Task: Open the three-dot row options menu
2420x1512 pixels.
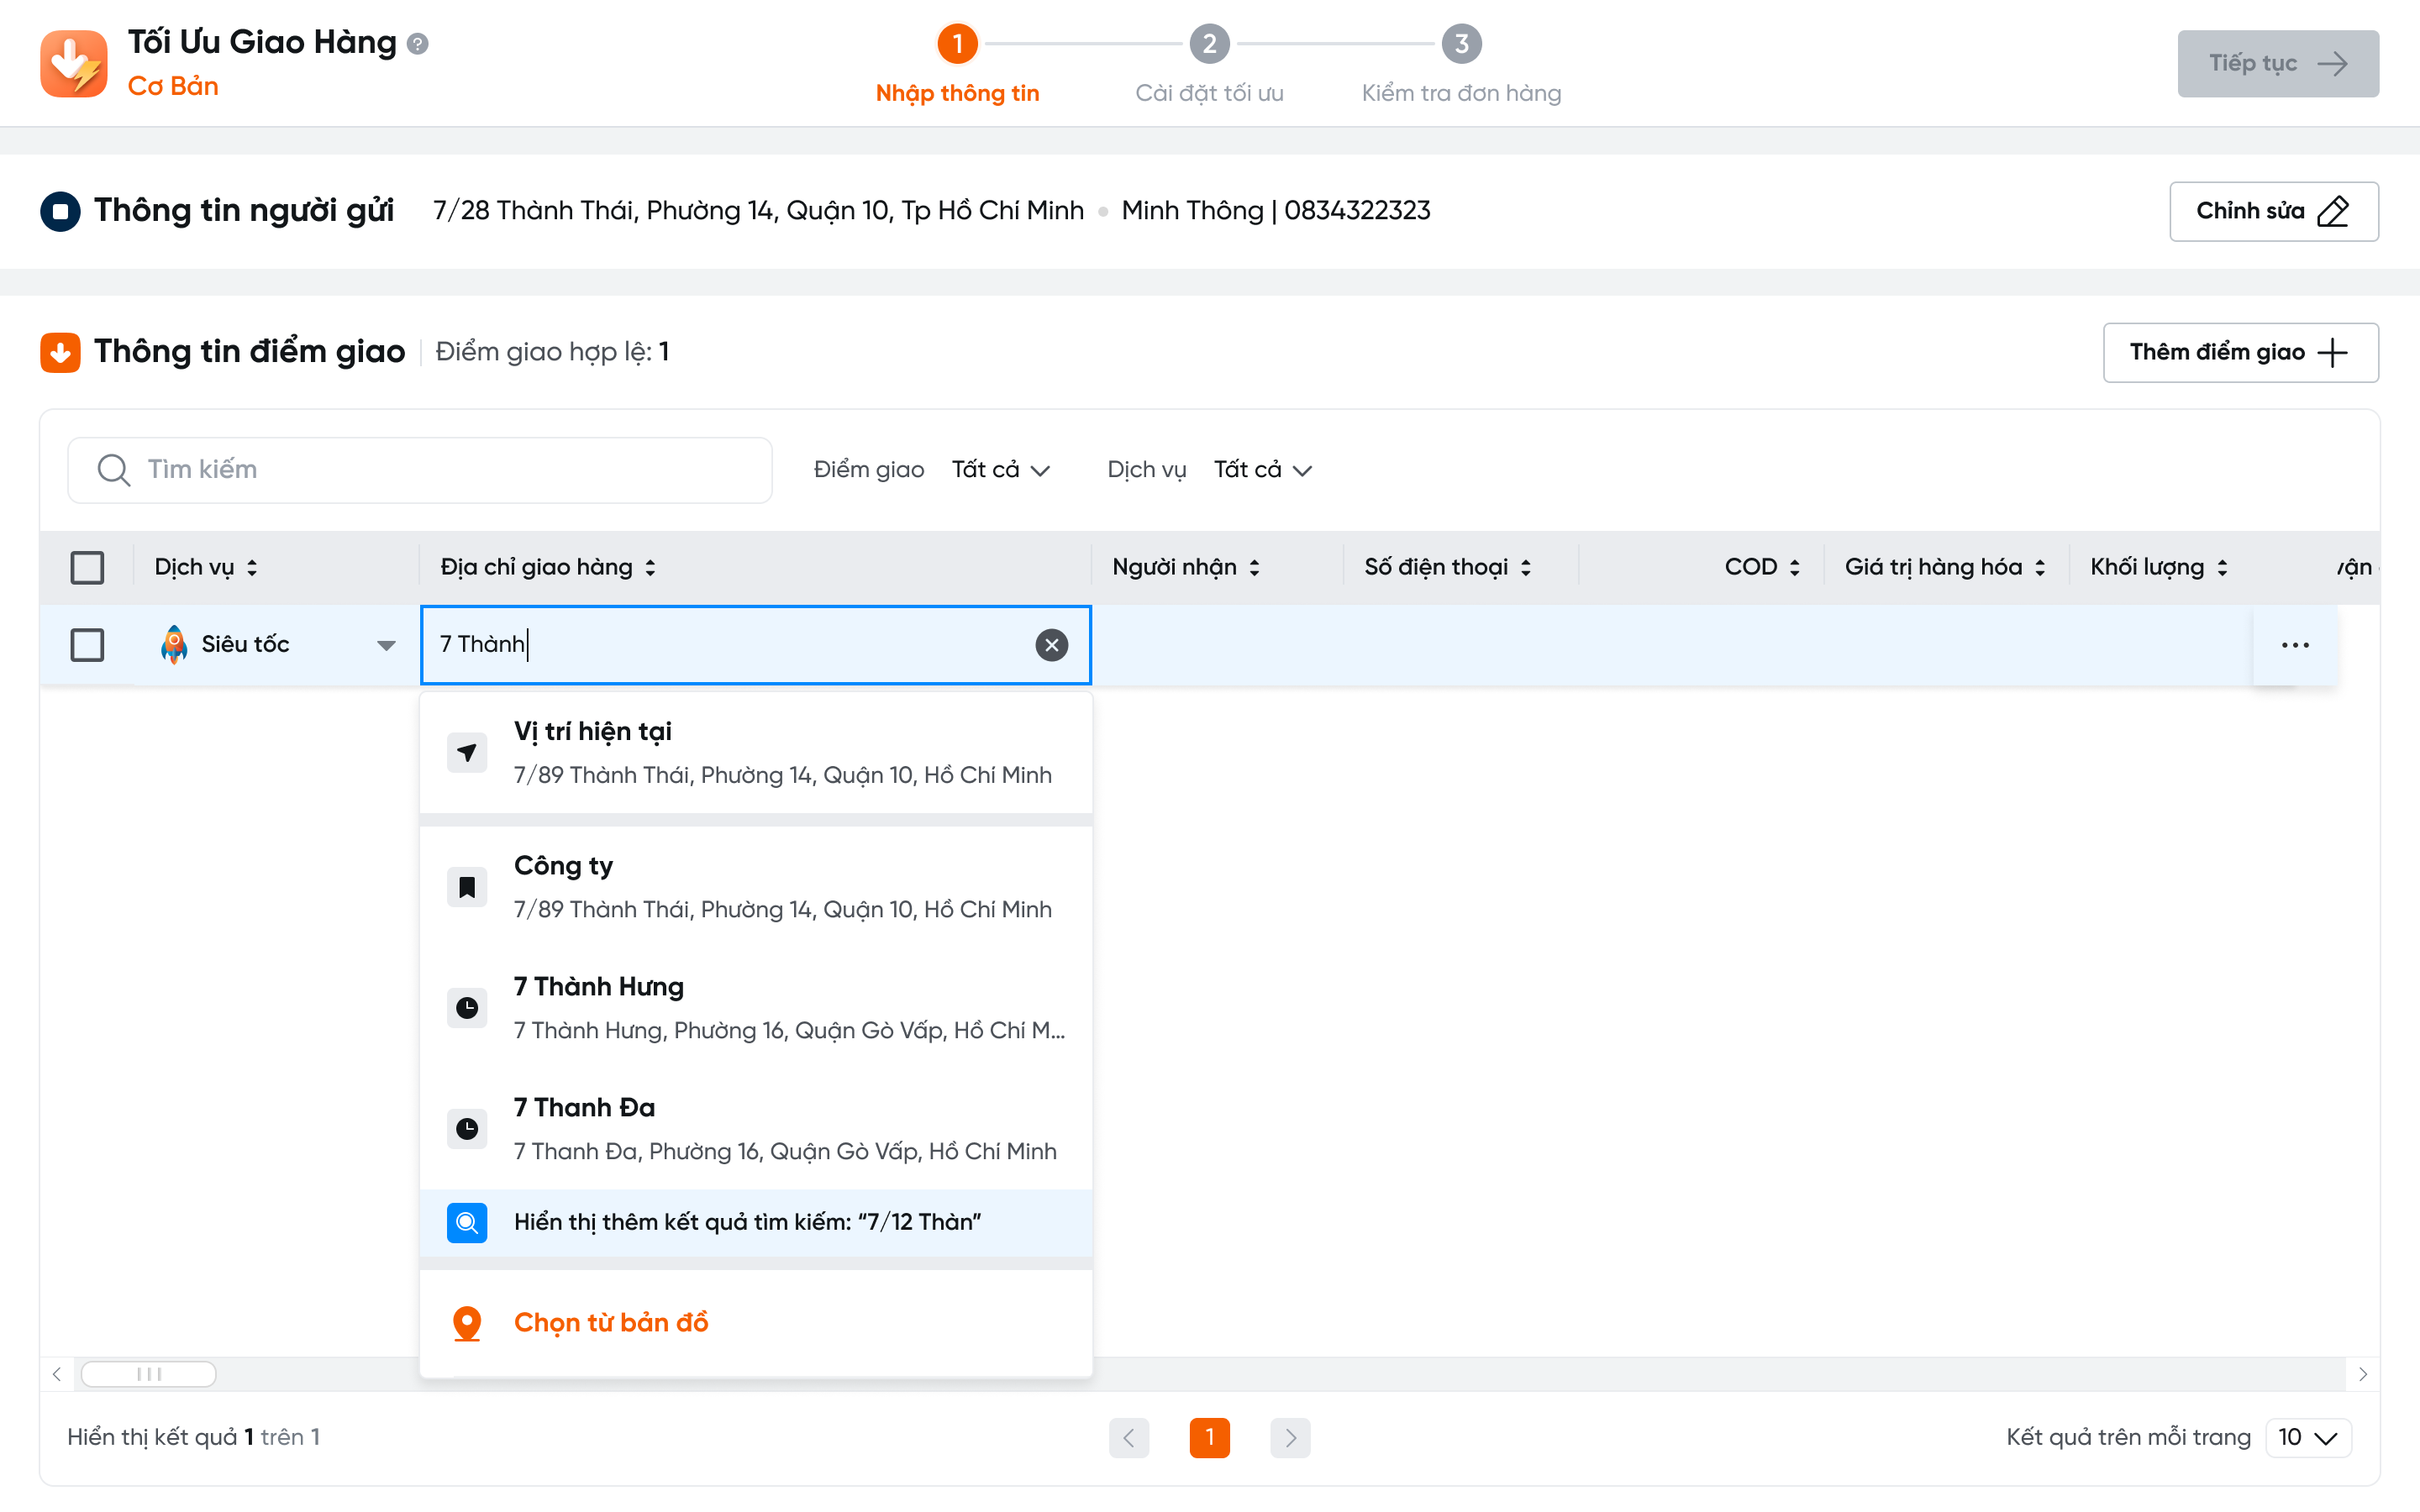Action: (2294, 645)
